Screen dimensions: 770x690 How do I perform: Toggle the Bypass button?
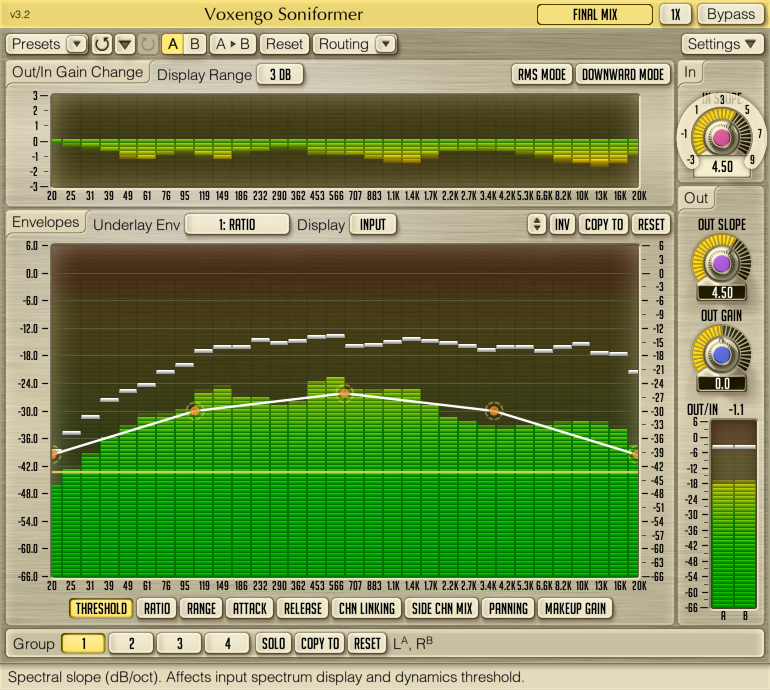(731, 14)
